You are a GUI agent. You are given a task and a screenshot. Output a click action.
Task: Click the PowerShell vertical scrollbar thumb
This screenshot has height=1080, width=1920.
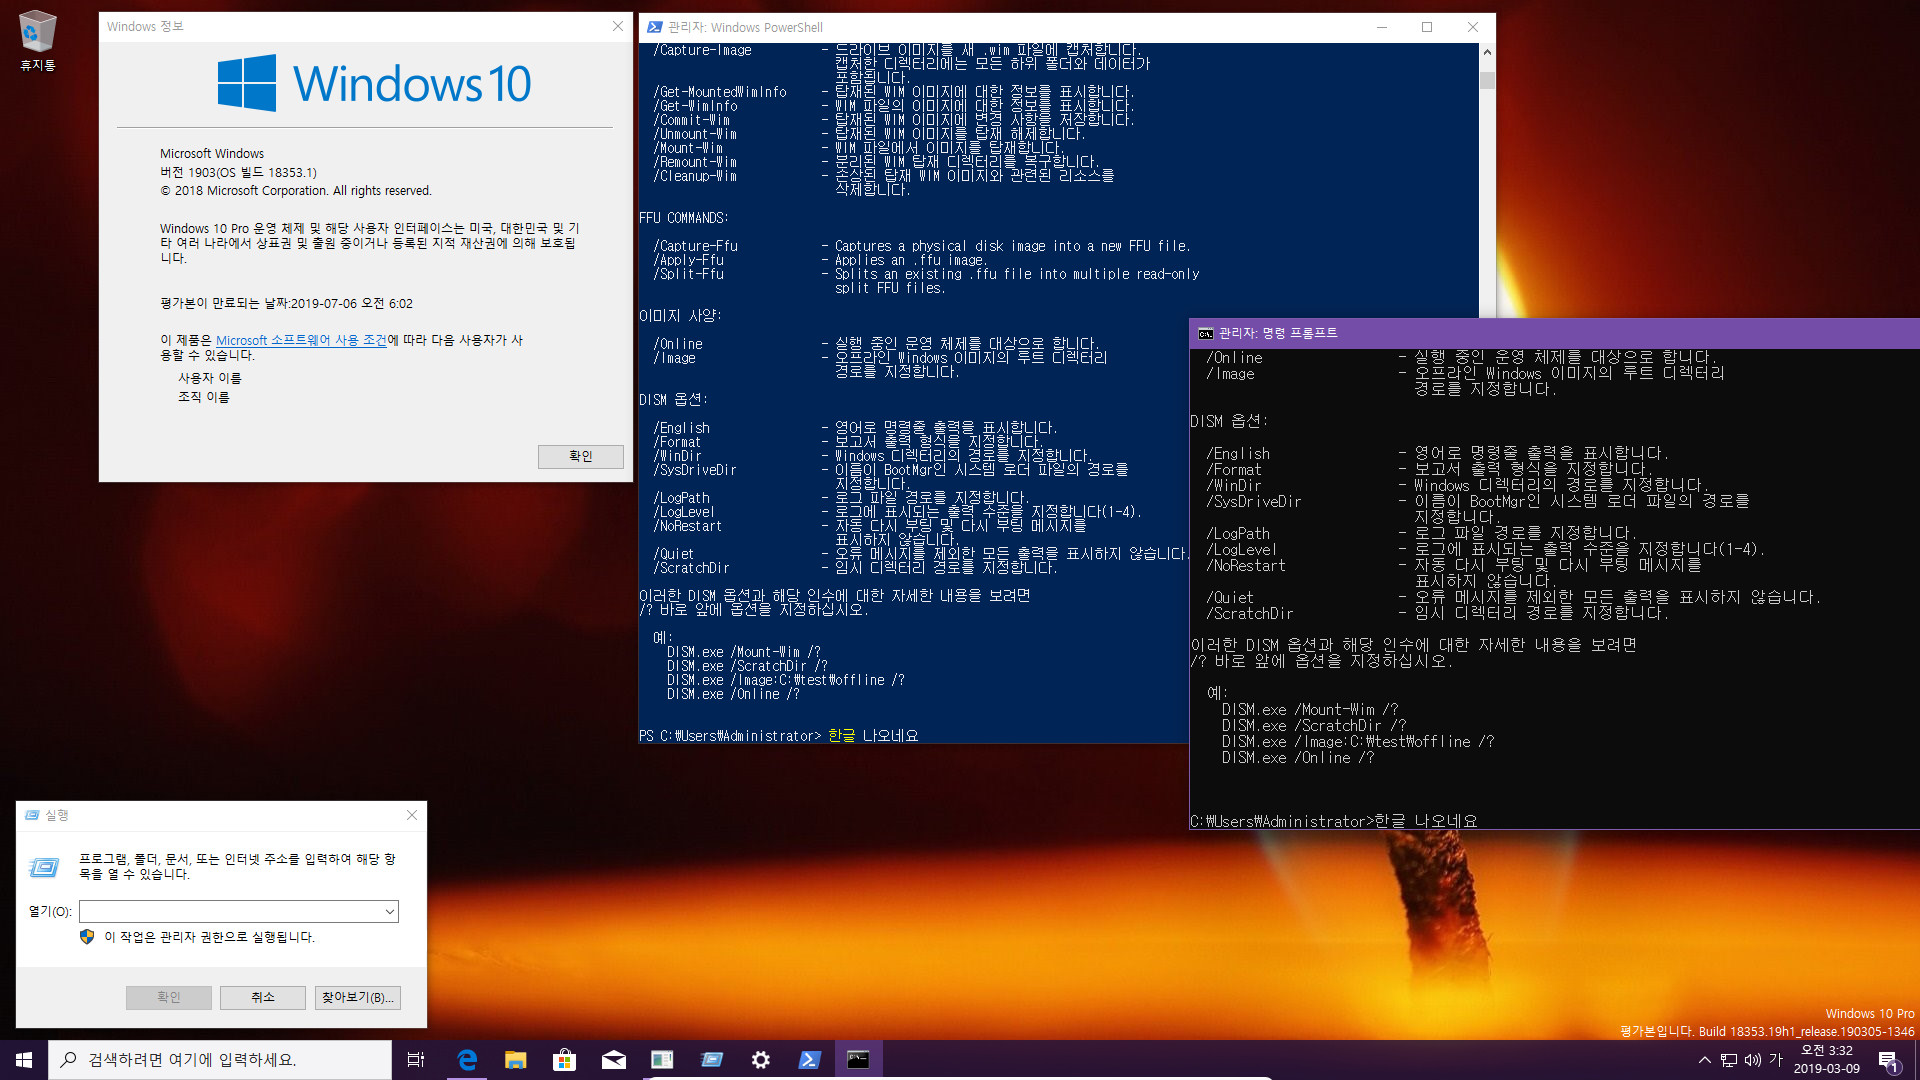pos(1487,80)
